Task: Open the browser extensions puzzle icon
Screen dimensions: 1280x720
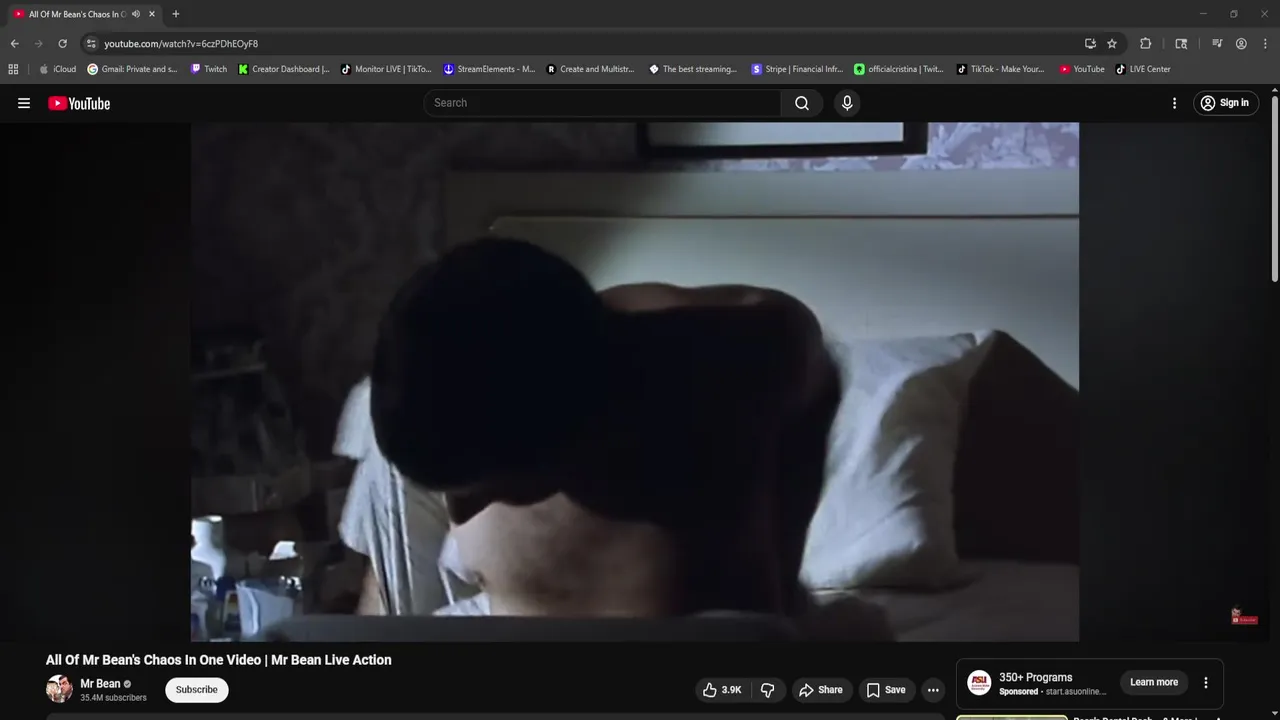Action: coord(1146,44)
